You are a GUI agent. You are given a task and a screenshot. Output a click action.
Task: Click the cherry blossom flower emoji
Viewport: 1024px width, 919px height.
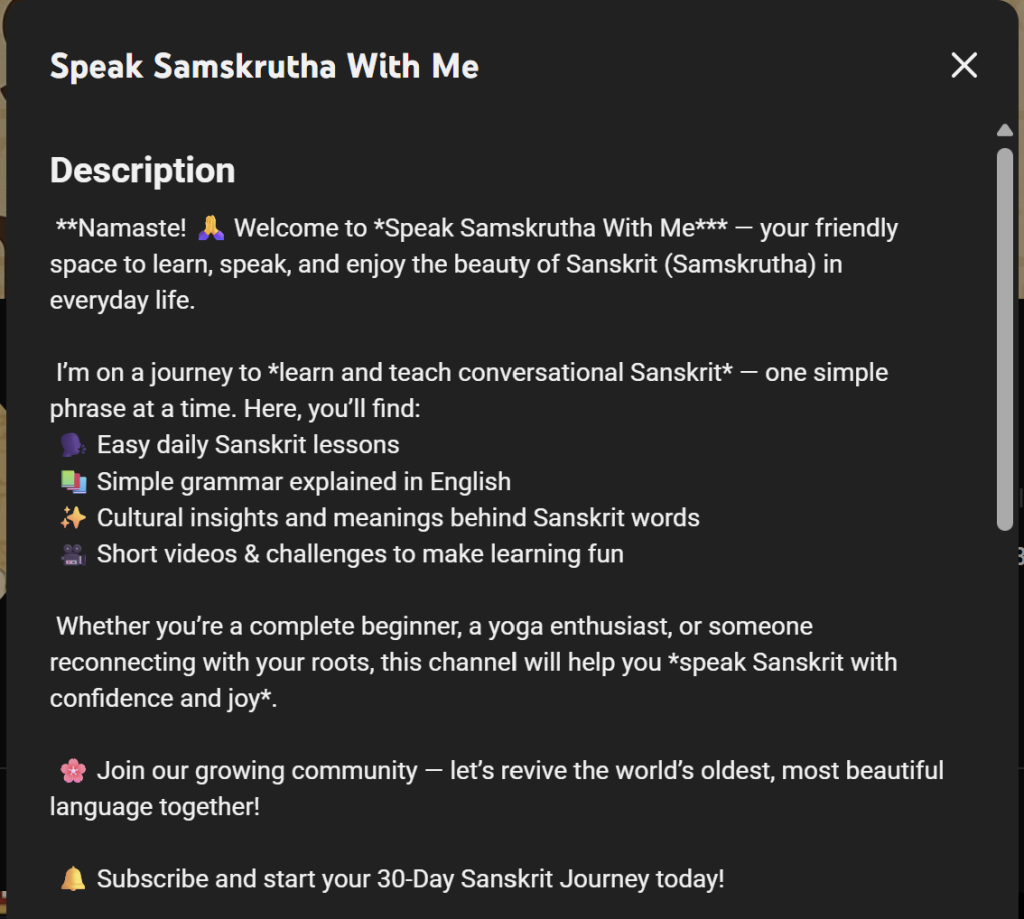click(73, 771)
